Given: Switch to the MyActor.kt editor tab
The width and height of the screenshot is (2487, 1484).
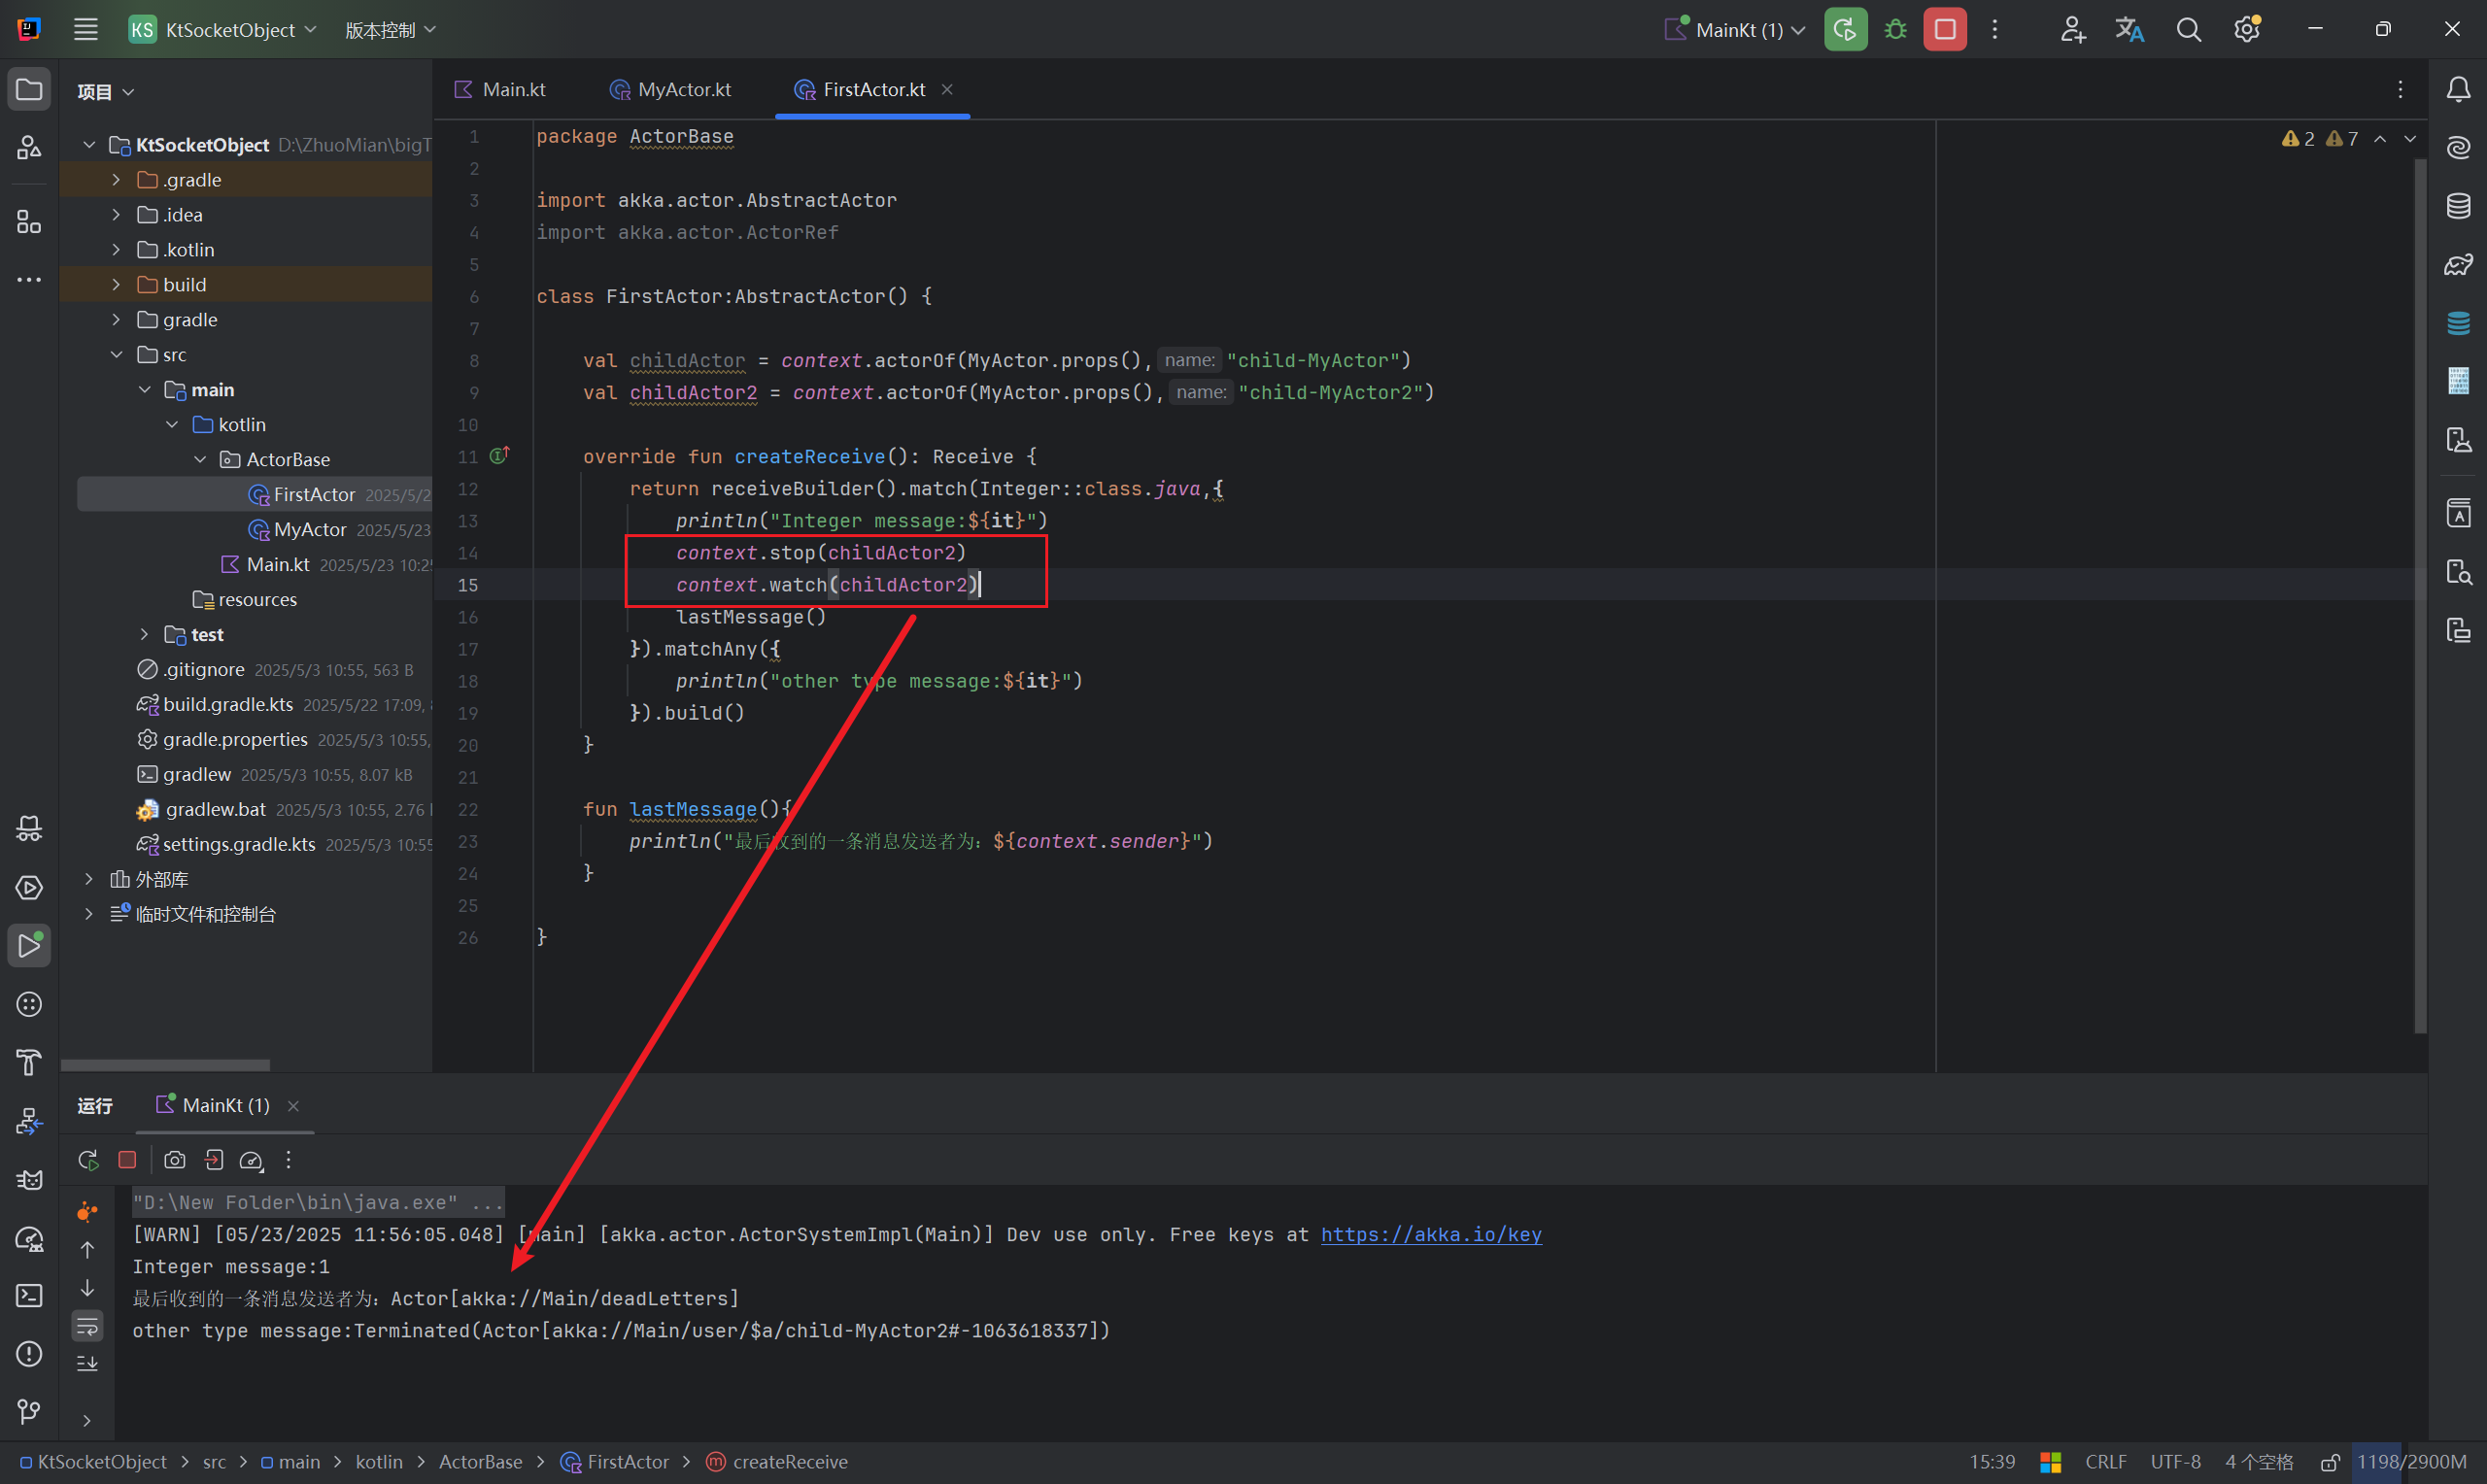Looking at the screenshot, I should [671, 89].
